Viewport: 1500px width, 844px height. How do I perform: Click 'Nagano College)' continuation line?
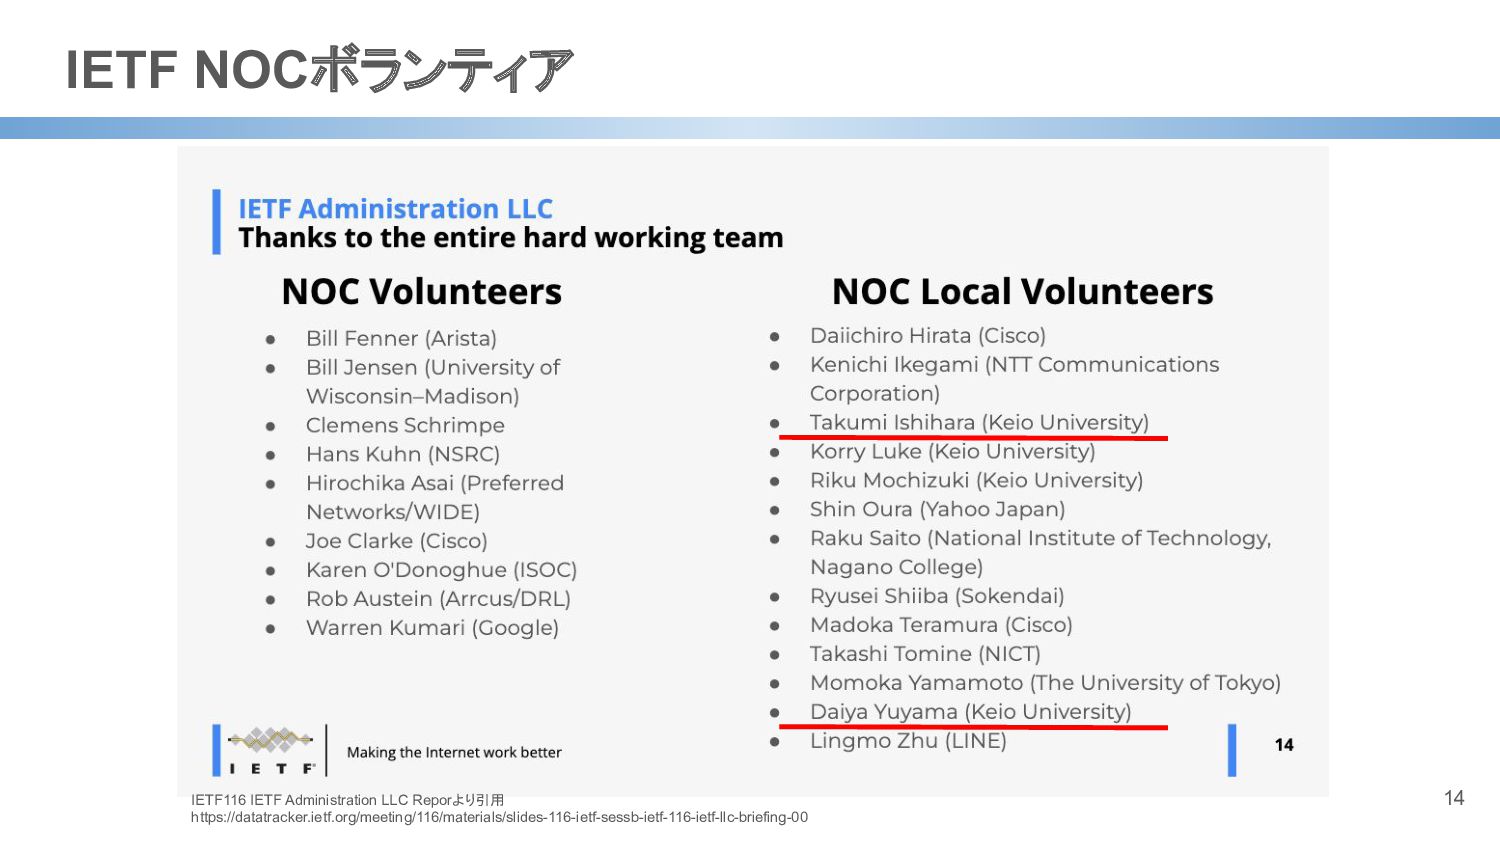pyautogui.click(x=896, y=568)
